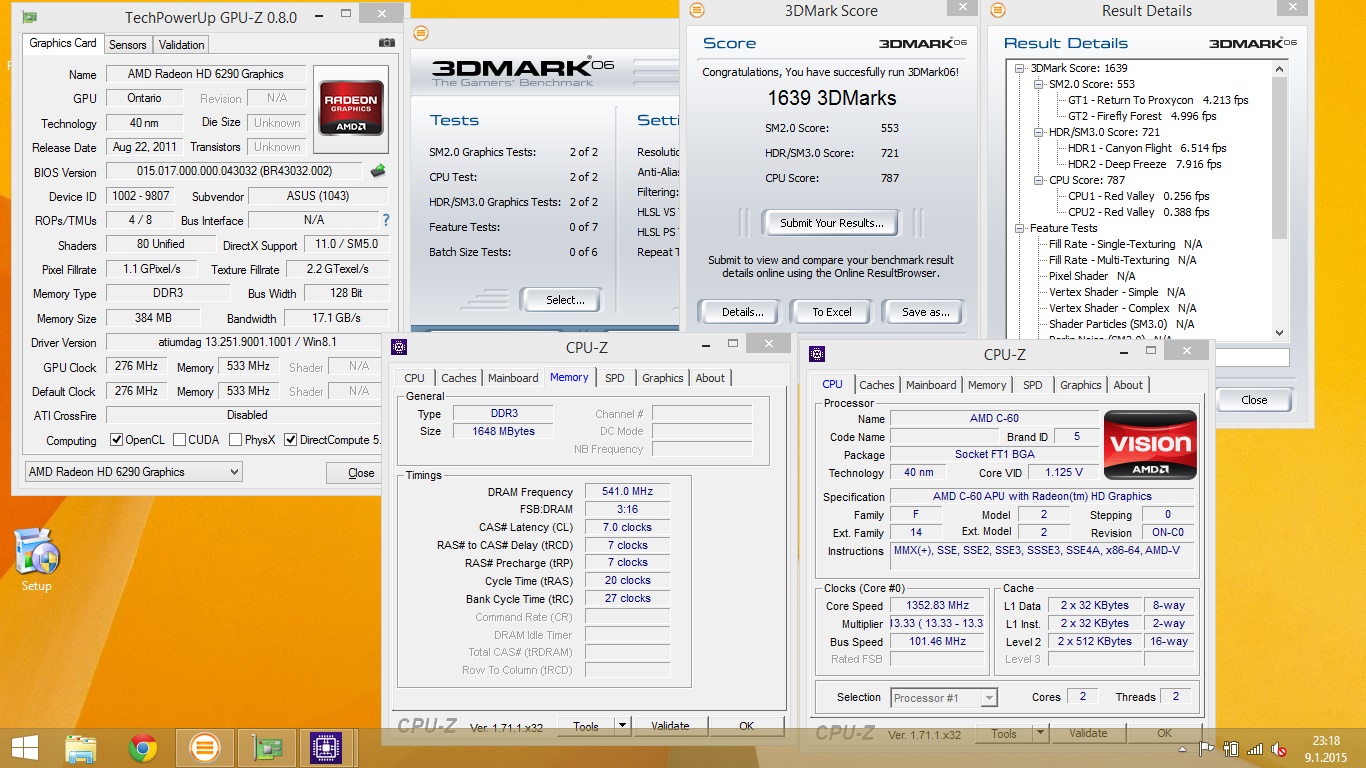Click the DRAM Frequency 541.0 MHz value
The image size is (1366, 768).
pos(627,492)
